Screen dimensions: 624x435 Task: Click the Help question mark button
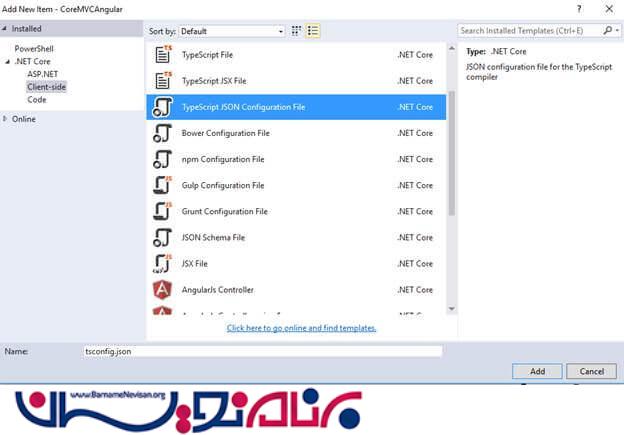[579, 9]
